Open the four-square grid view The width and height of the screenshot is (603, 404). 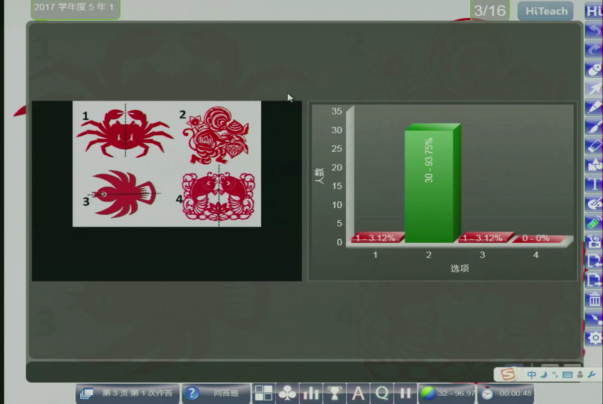click(263, 393)
